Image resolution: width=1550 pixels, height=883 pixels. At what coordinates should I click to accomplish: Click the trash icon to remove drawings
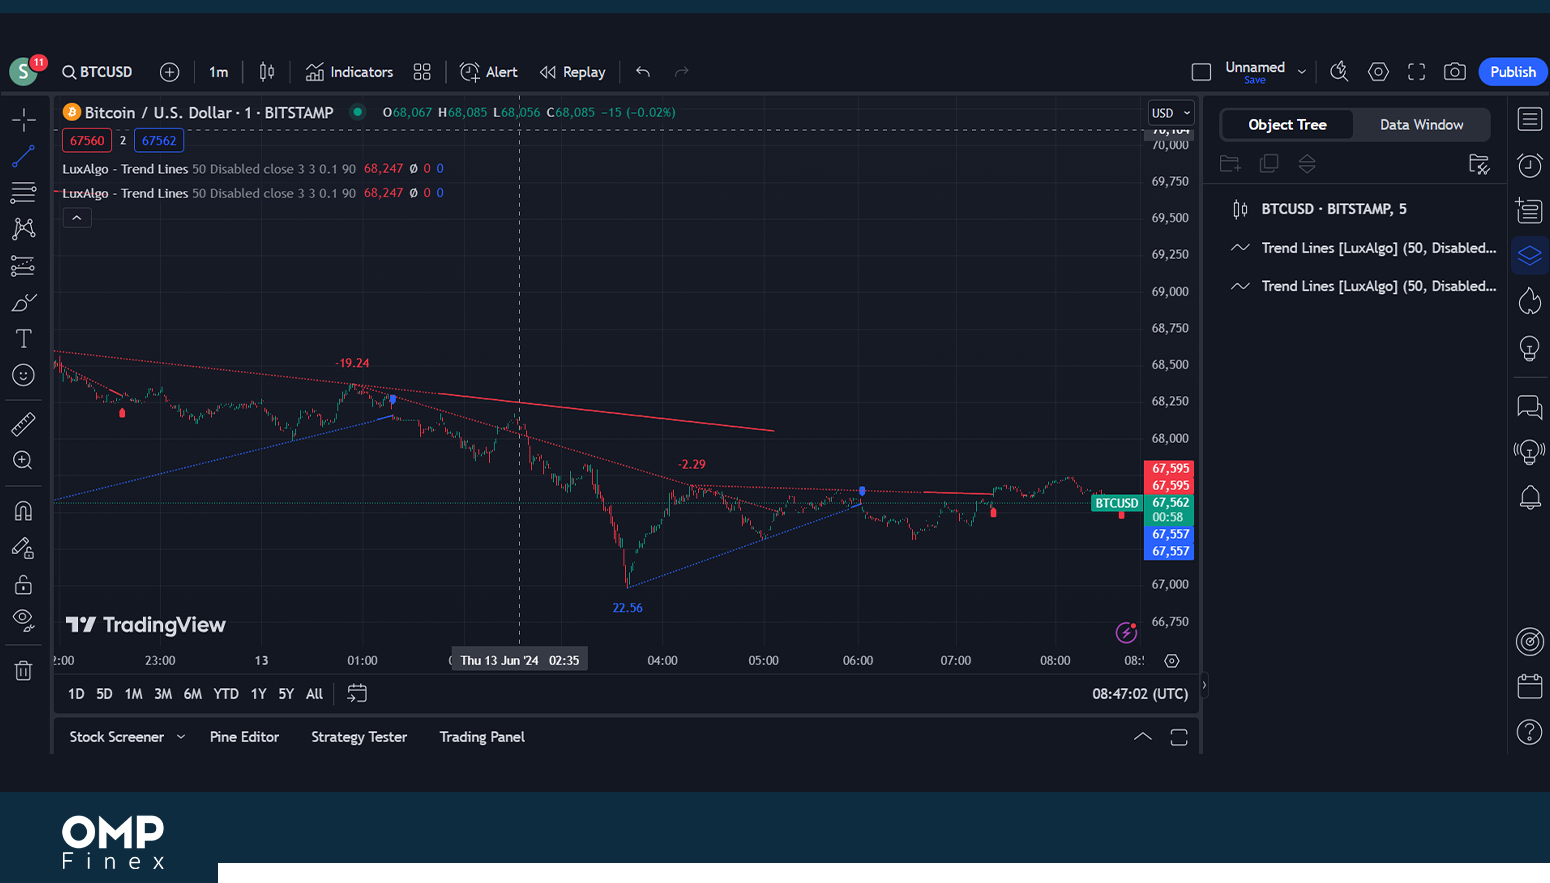[x=24, y=670]
